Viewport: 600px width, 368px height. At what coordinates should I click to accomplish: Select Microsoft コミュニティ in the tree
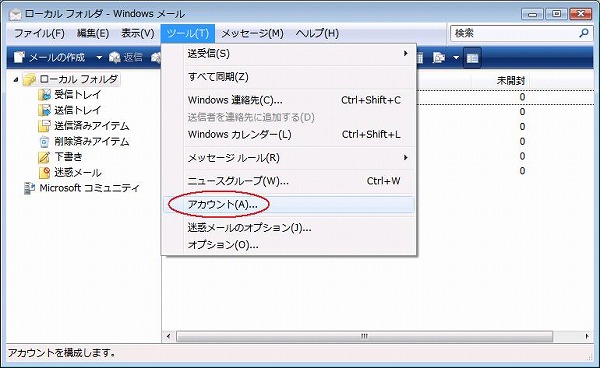click(90, 188)
